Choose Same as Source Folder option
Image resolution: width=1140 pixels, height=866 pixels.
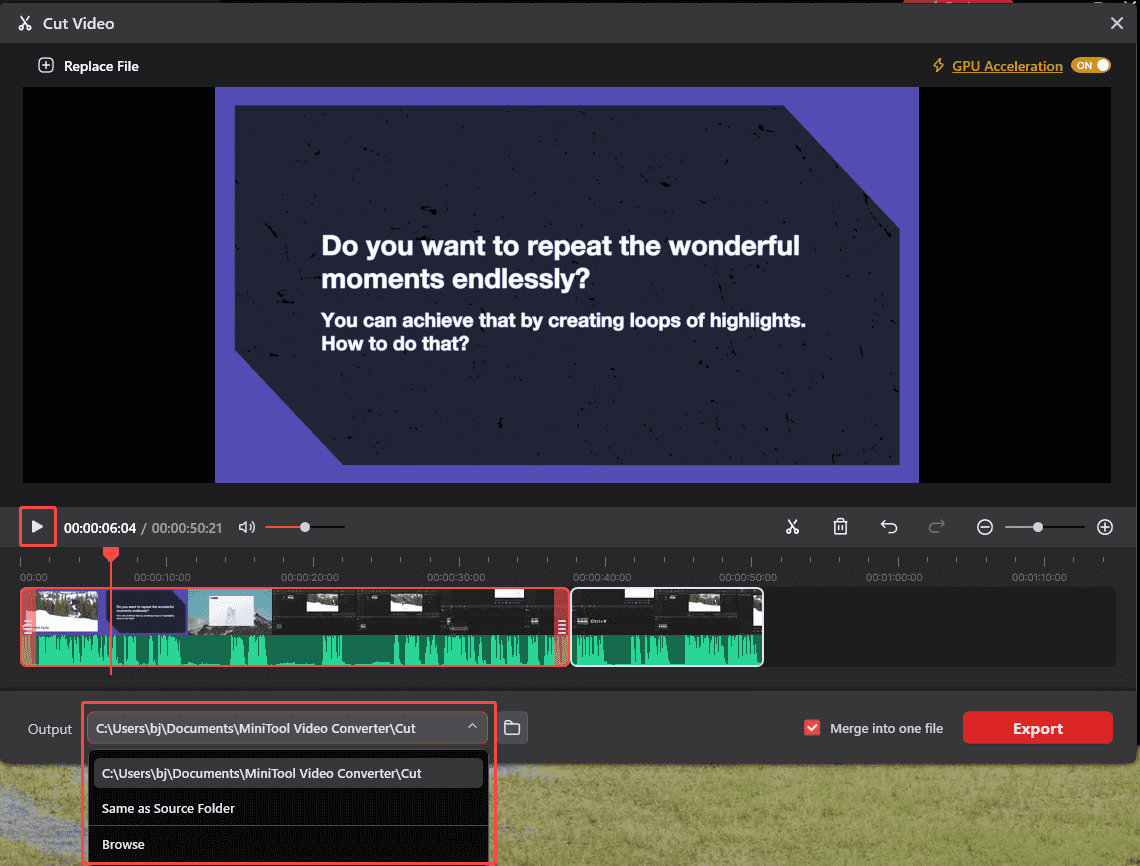[288, 809]
